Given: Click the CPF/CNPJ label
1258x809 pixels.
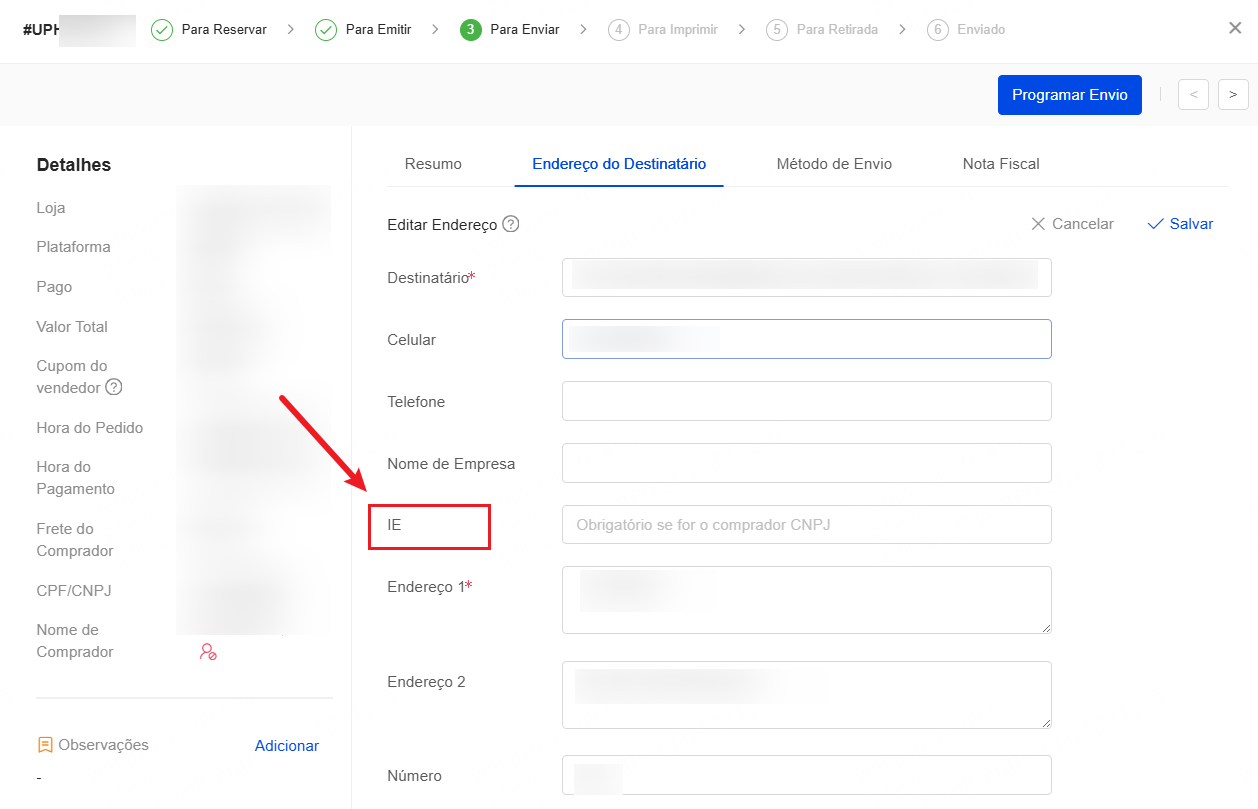Looking at the screenshot, I should click(x=74, y=591).
